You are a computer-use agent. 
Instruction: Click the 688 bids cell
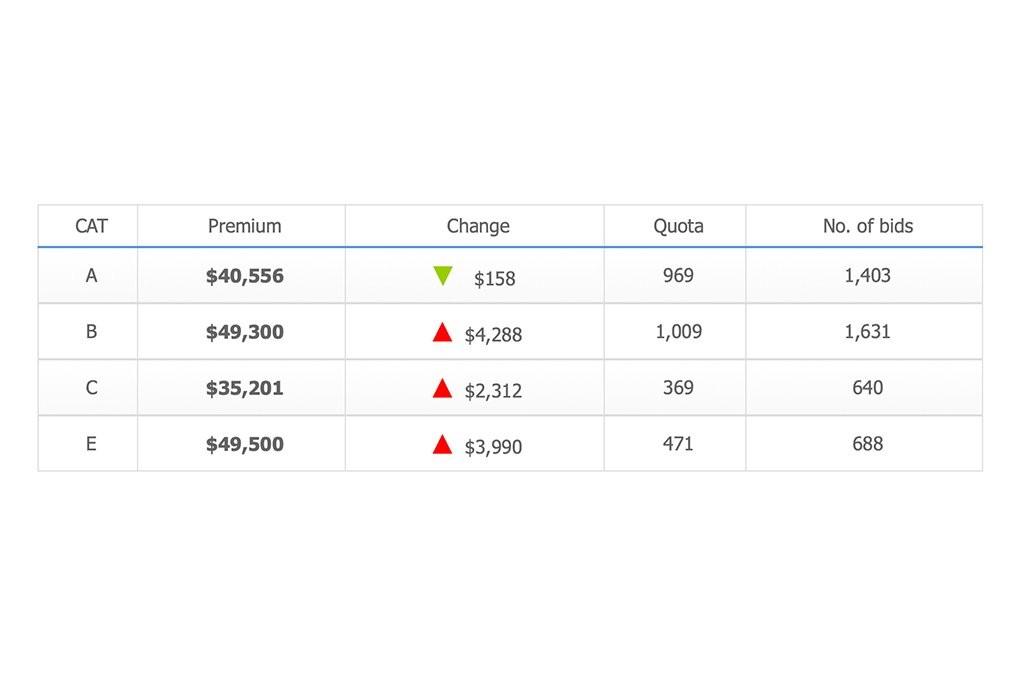pyautogui.click(x=867, y=444)
